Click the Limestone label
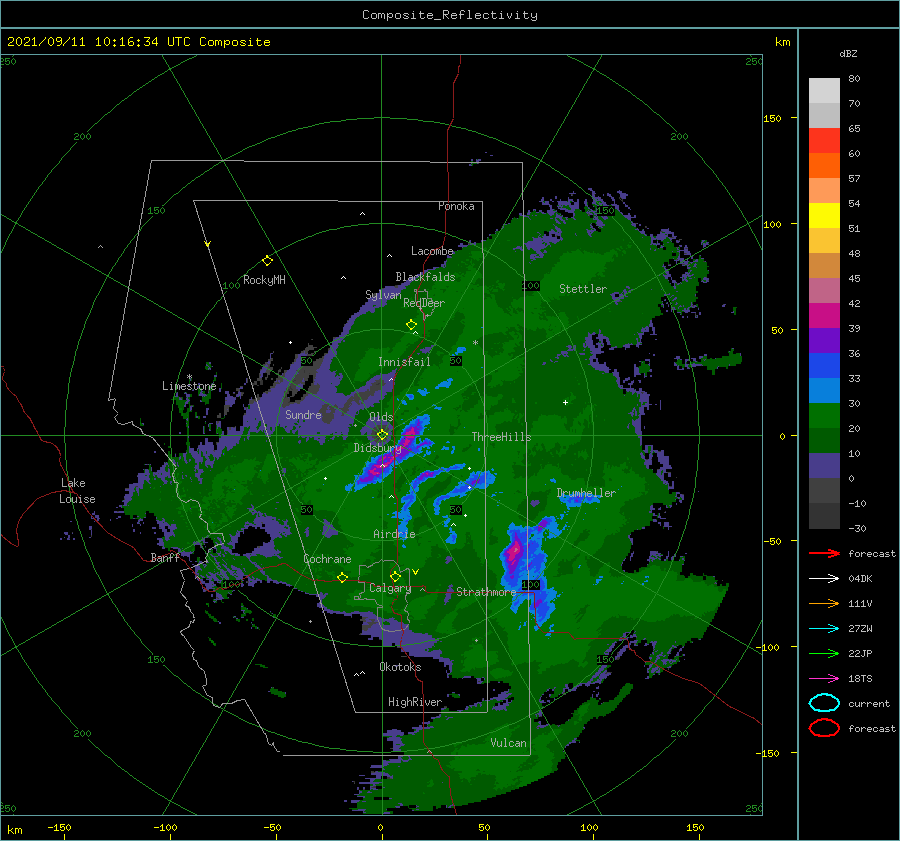Screen dimensions: 900x841 tap(189, 386)
